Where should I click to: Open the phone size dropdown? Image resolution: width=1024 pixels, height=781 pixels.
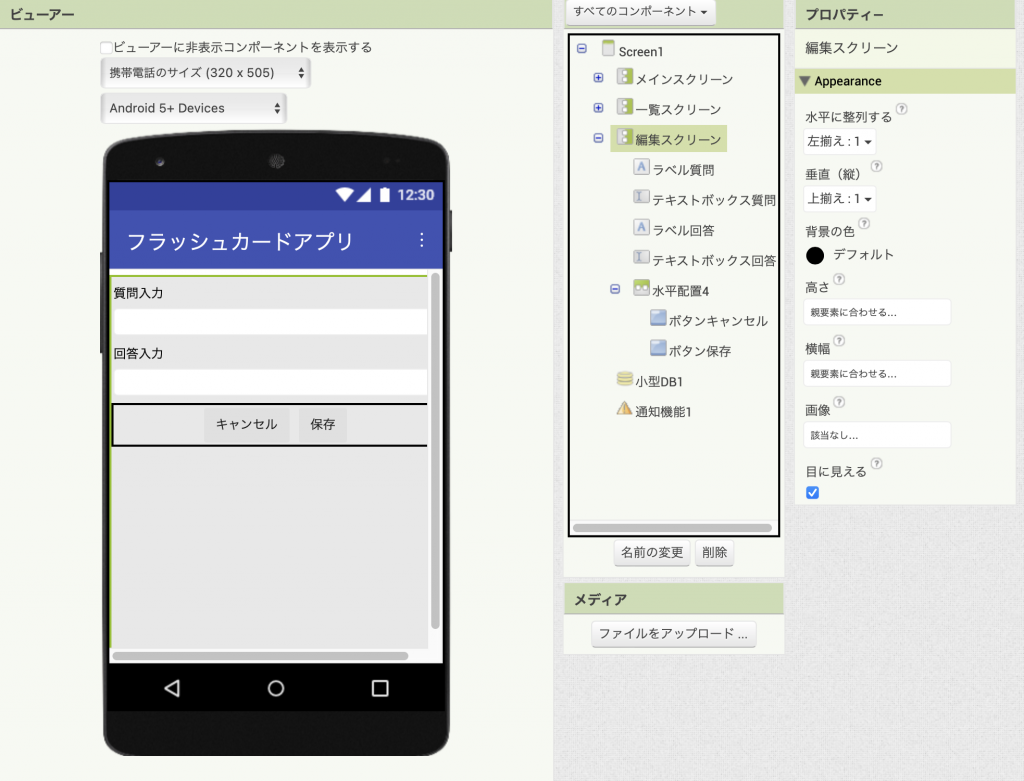[206, 73]
